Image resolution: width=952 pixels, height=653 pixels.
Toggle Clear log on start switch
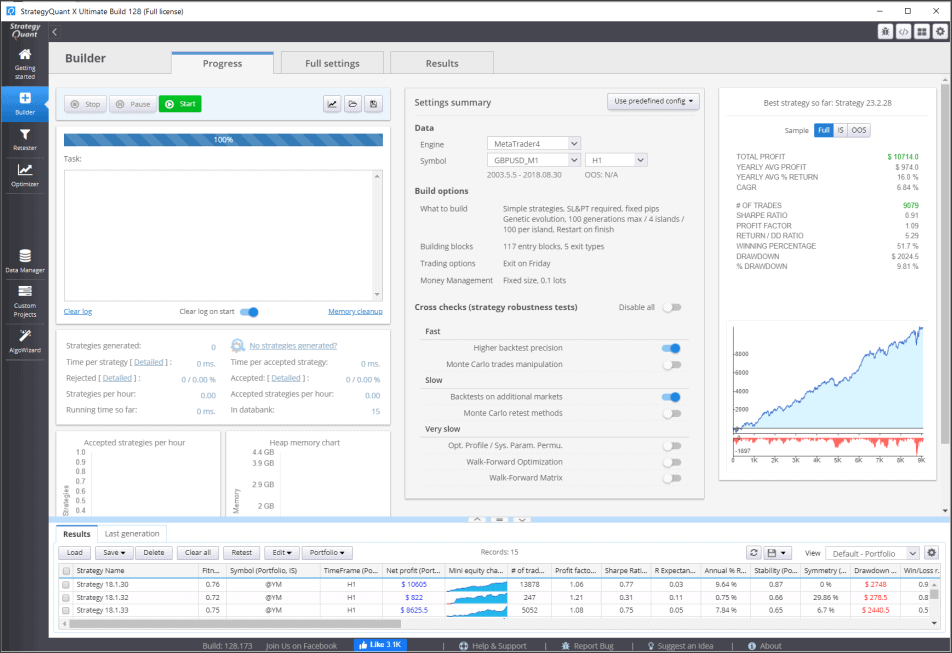pos(249,312)
